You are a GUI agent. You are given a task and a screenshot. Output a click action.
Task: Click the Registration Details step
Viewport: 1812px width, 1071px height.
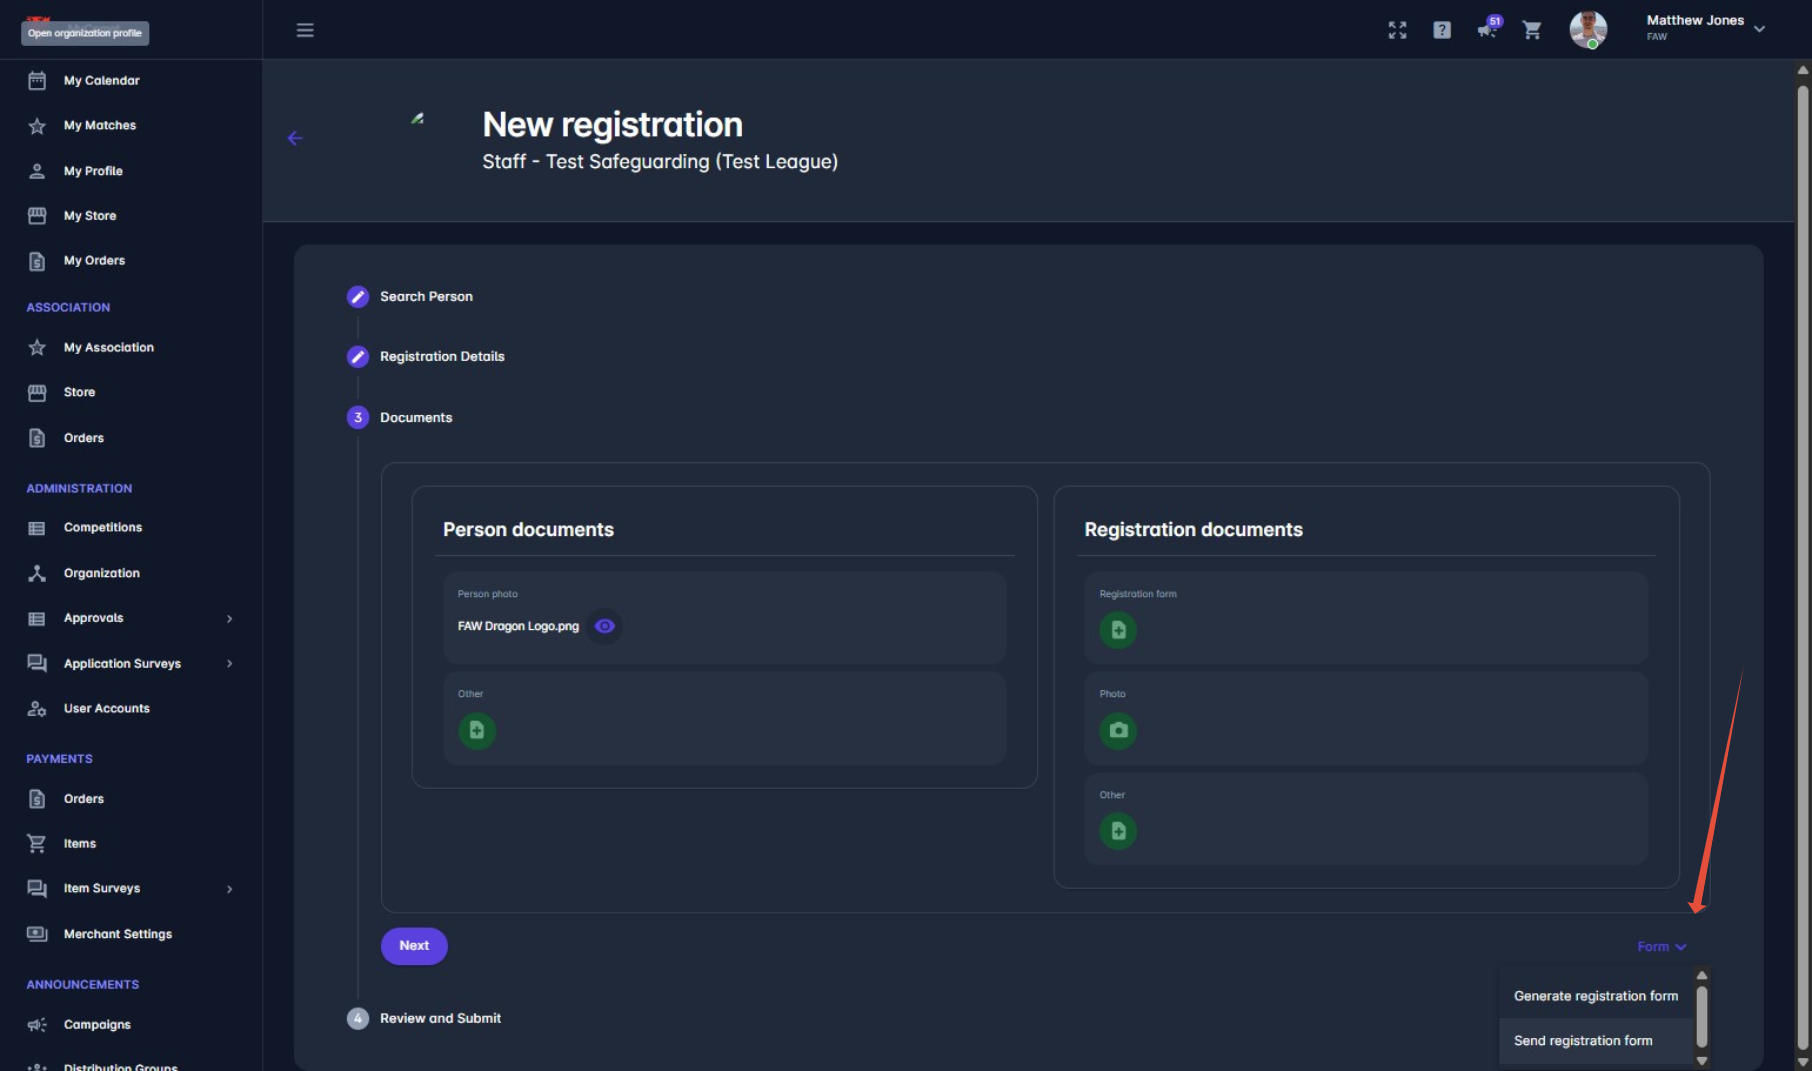pos(441,357)
